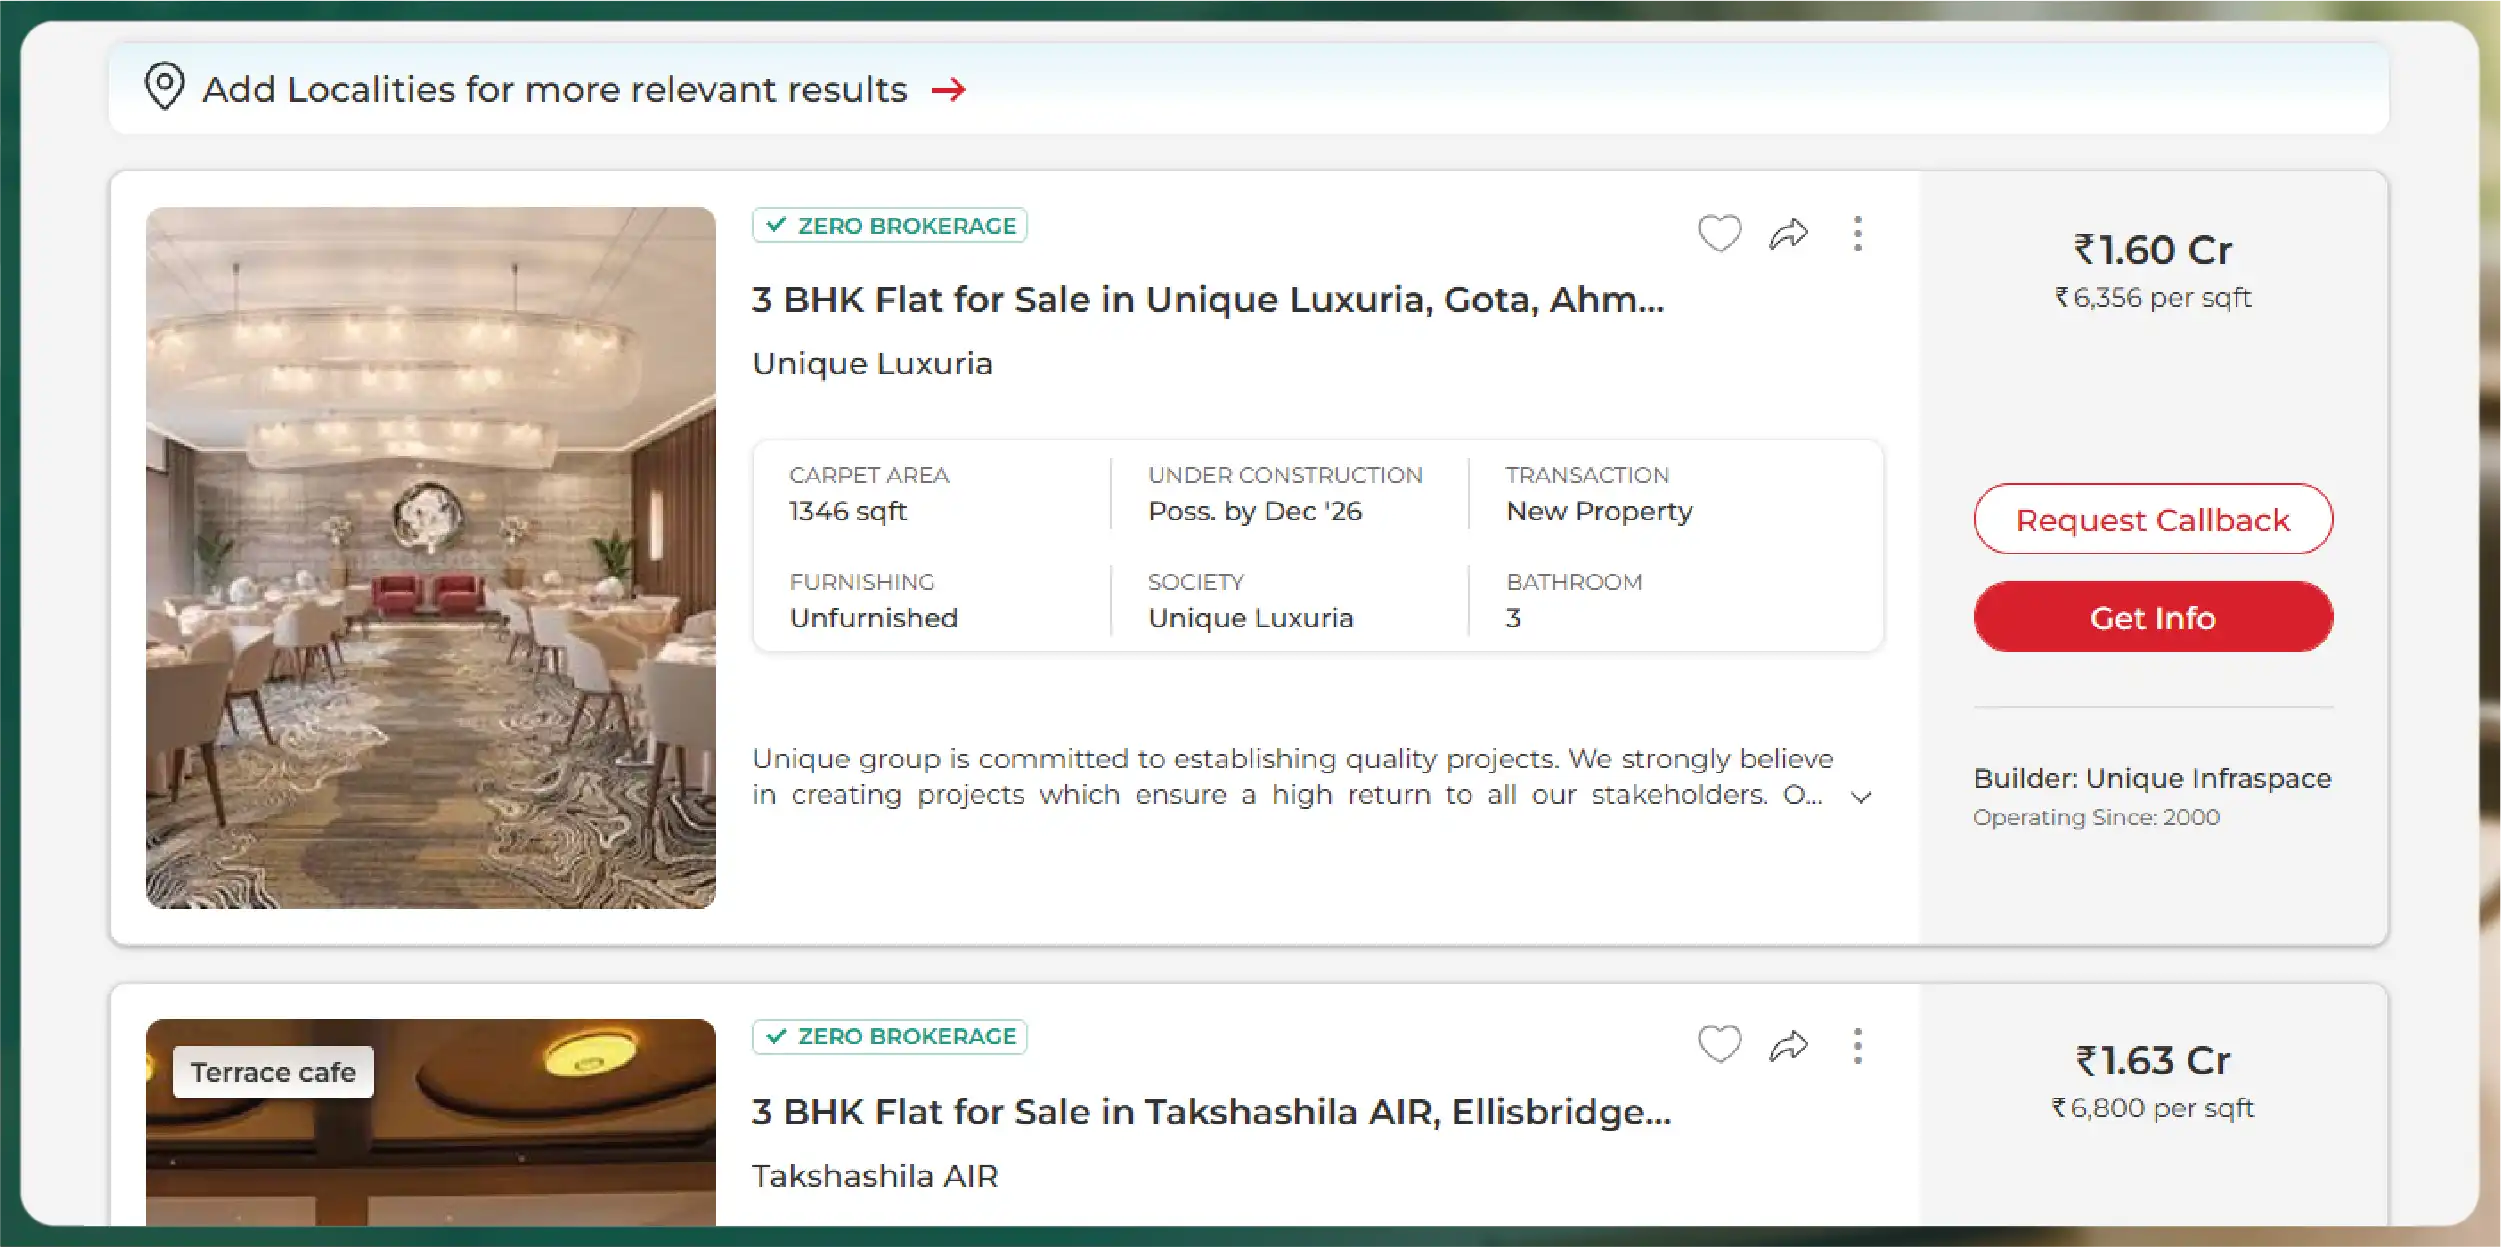Viewport: 2501px width, 1248px height.
Task: Click Operating Since: 2000 text
Action: coord(2096,817)
